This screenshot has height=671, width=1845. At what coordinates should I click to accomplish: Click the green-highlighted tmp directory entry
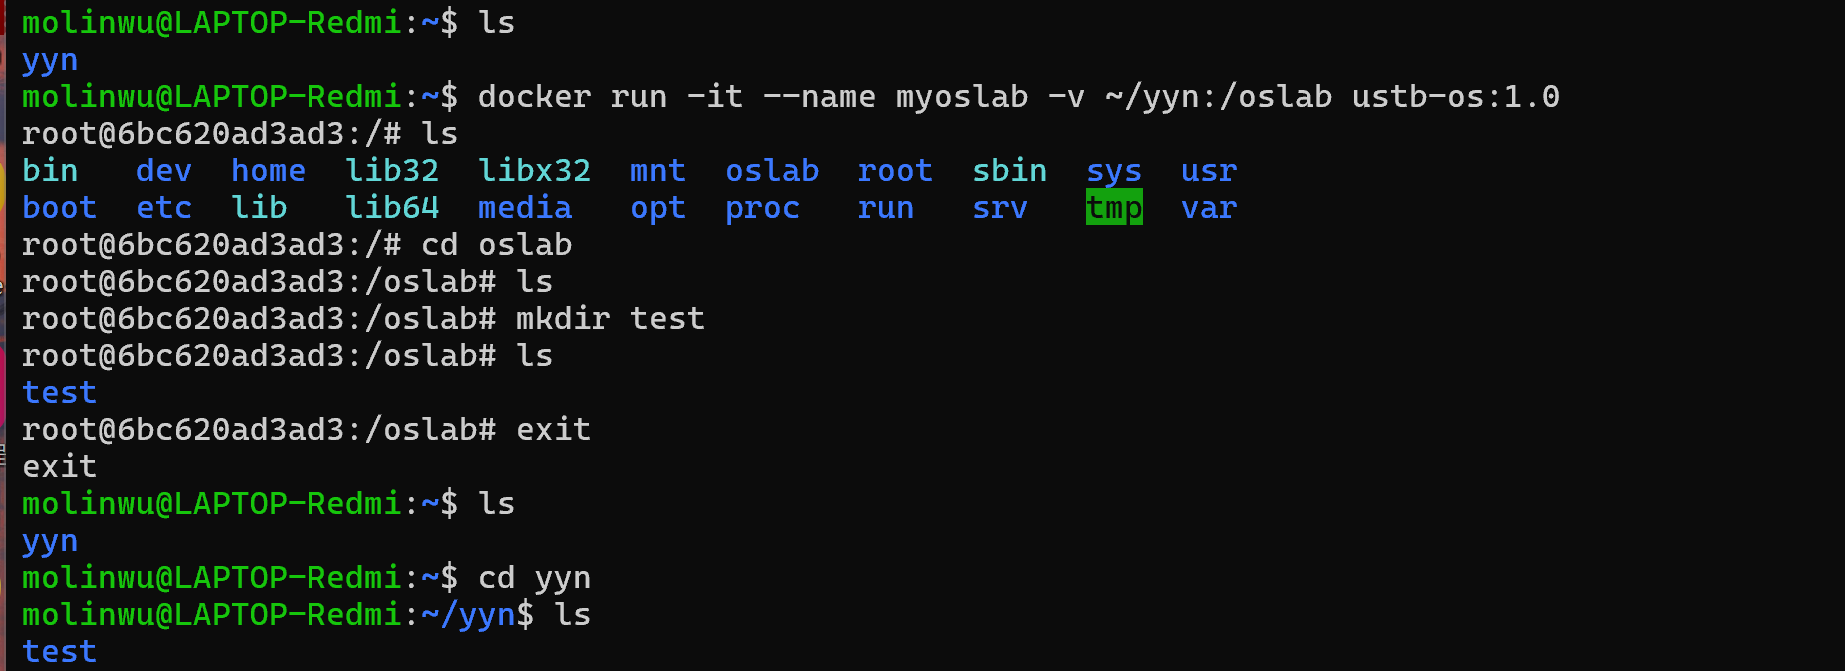point(1113,208)
